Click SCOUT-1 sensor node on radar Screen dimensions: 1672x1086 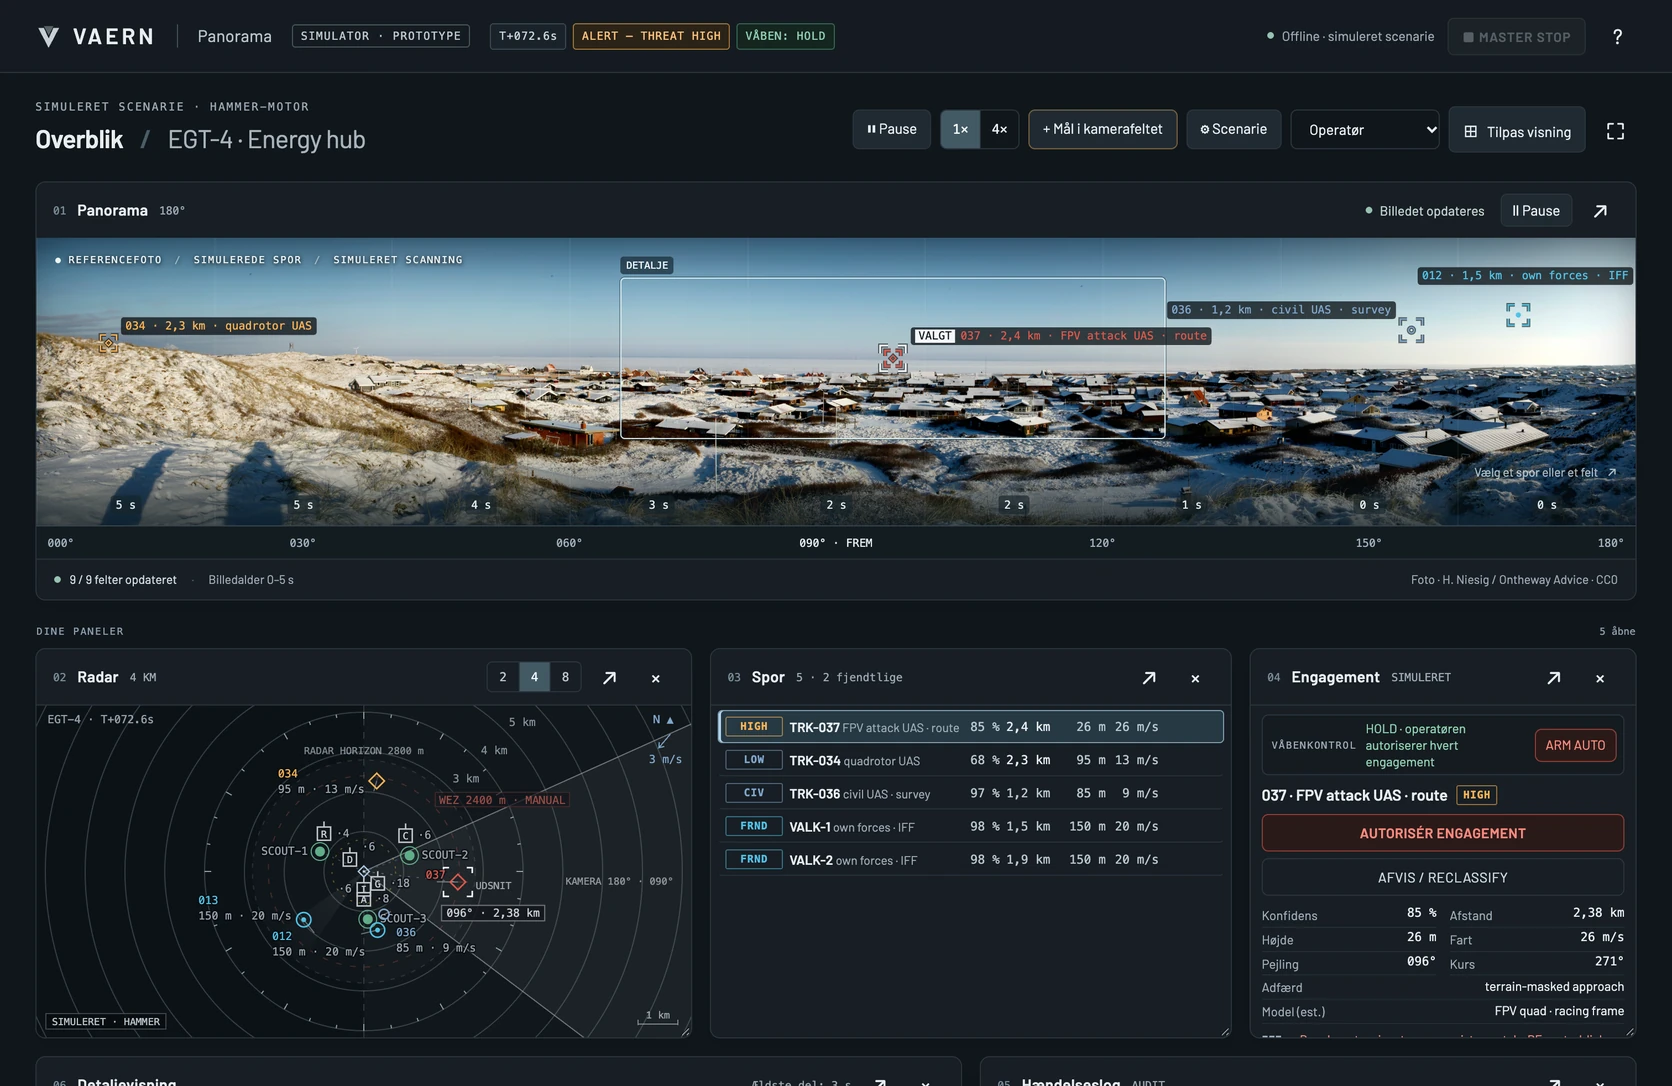tap(320, 852)
